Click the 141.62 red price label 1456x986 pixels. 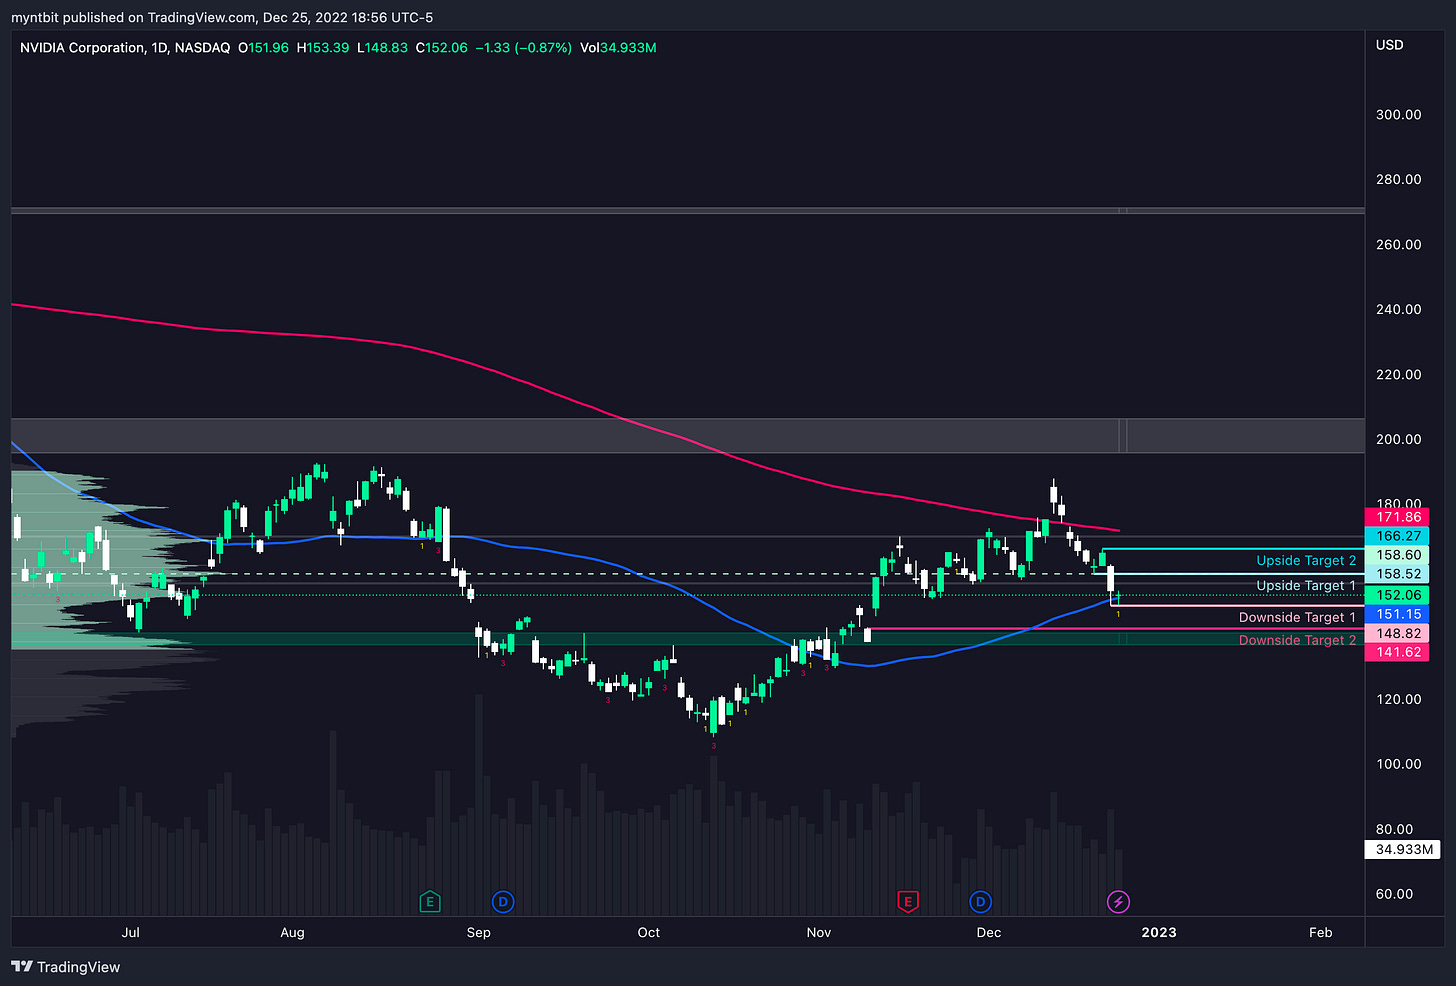[1397, 652]
